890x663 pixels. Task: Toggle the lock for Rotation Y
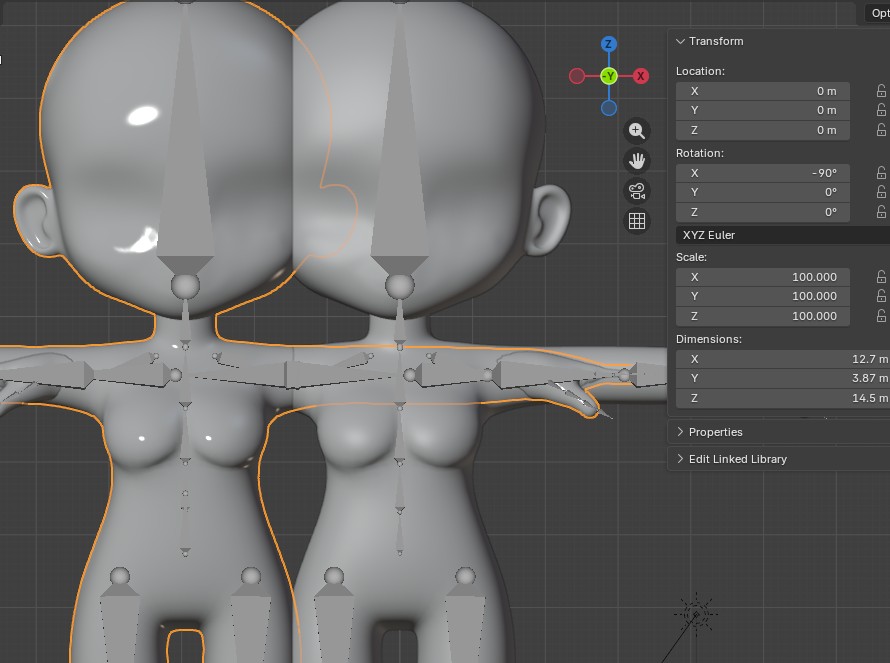coord(881,192)
